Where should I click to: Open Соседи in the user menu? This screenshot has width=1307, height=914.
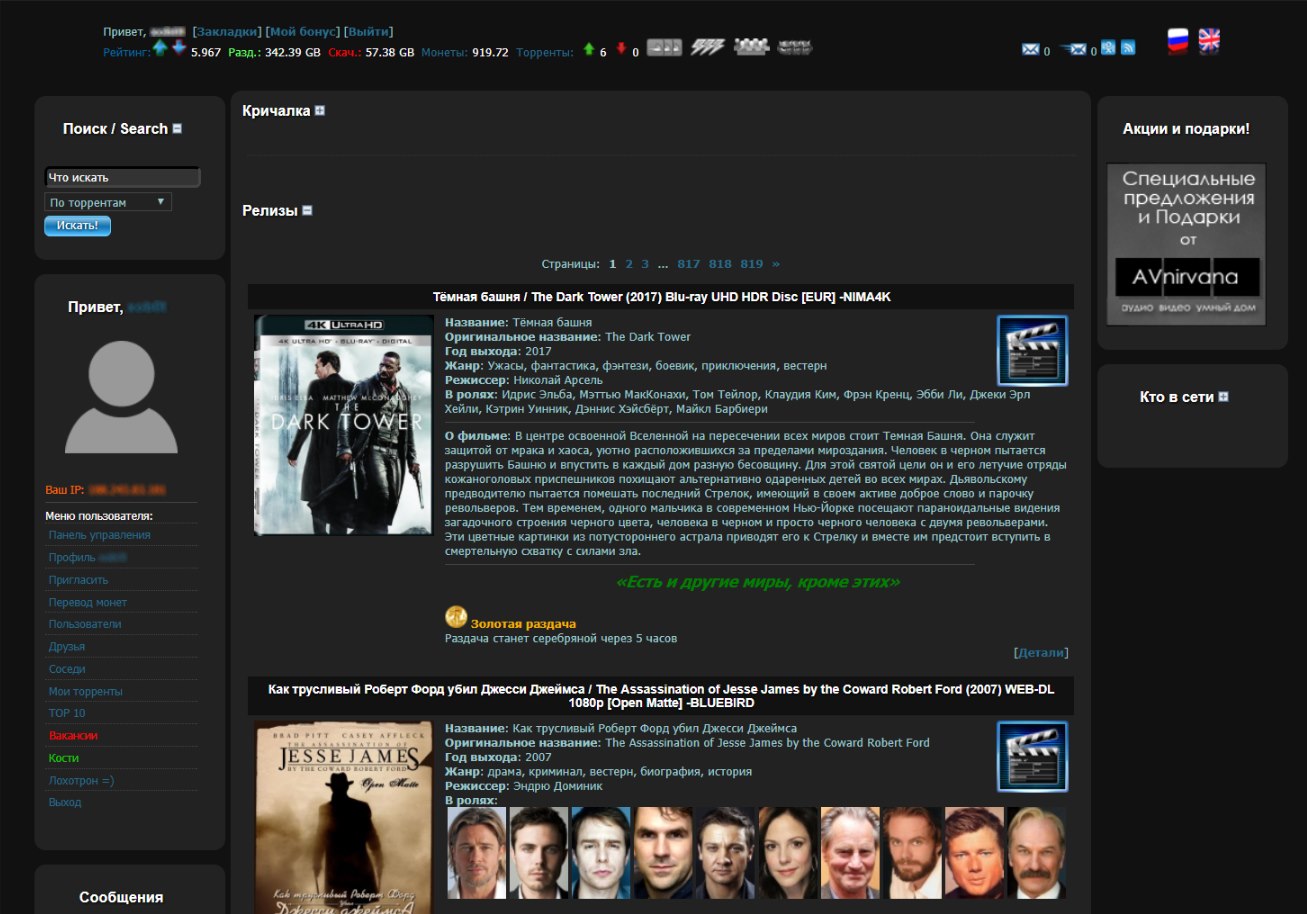coord(67,669)
